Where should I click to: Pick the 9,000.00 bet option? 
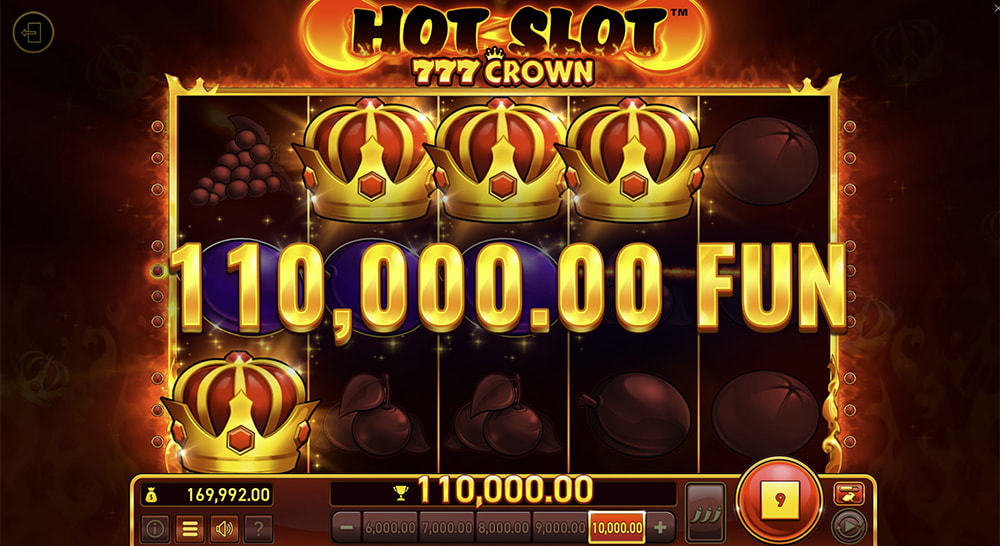click(560, 528)
